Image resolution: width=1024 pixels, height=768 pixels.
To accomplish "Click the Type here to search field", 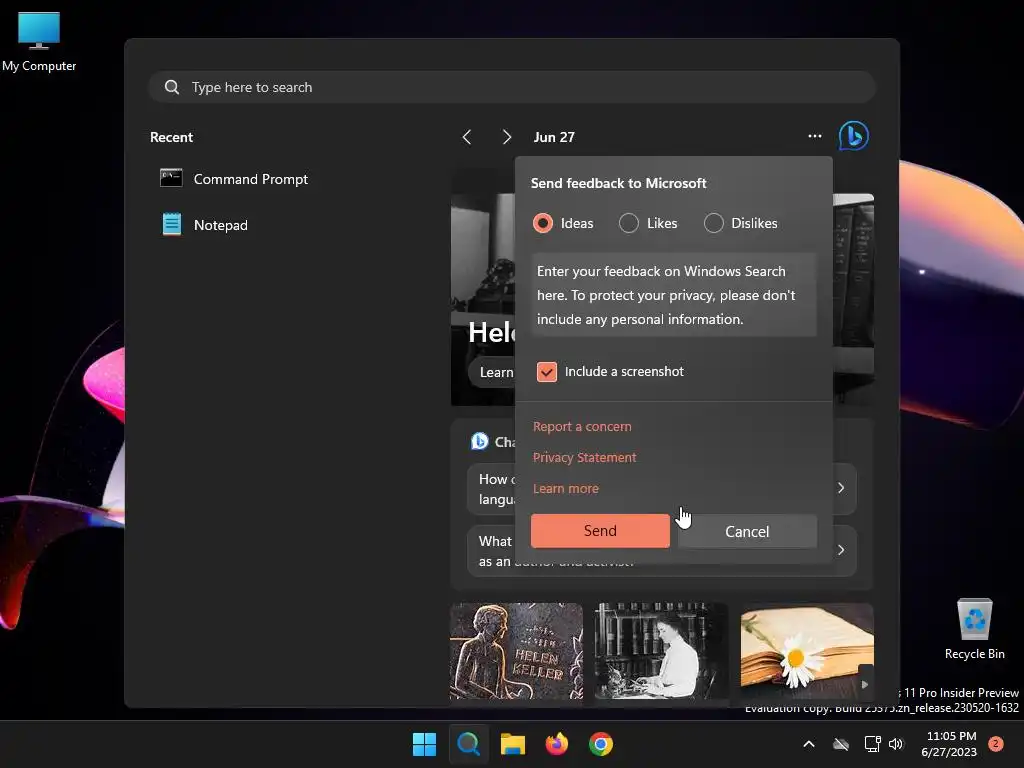I will [512, 87].
